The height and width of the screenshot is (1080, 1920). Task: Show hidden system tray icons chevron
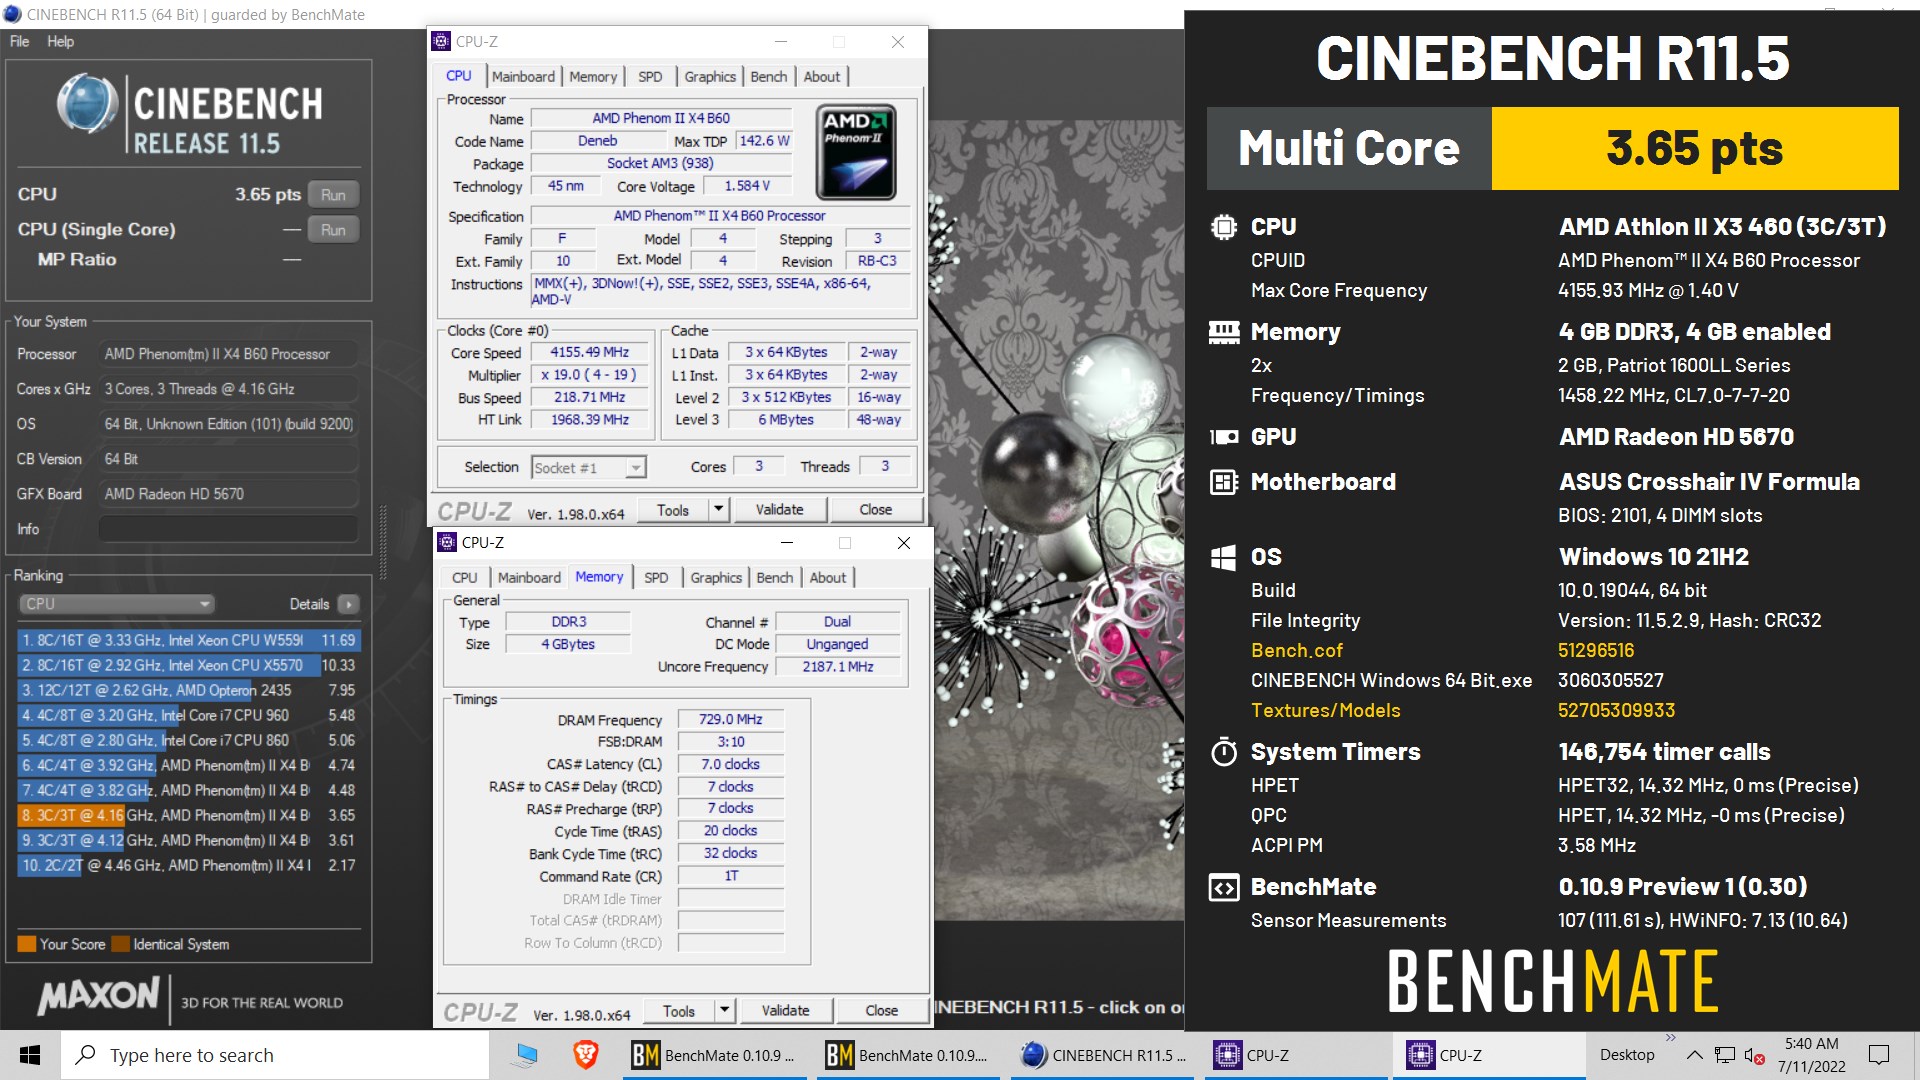(x=1694, y=1055)
